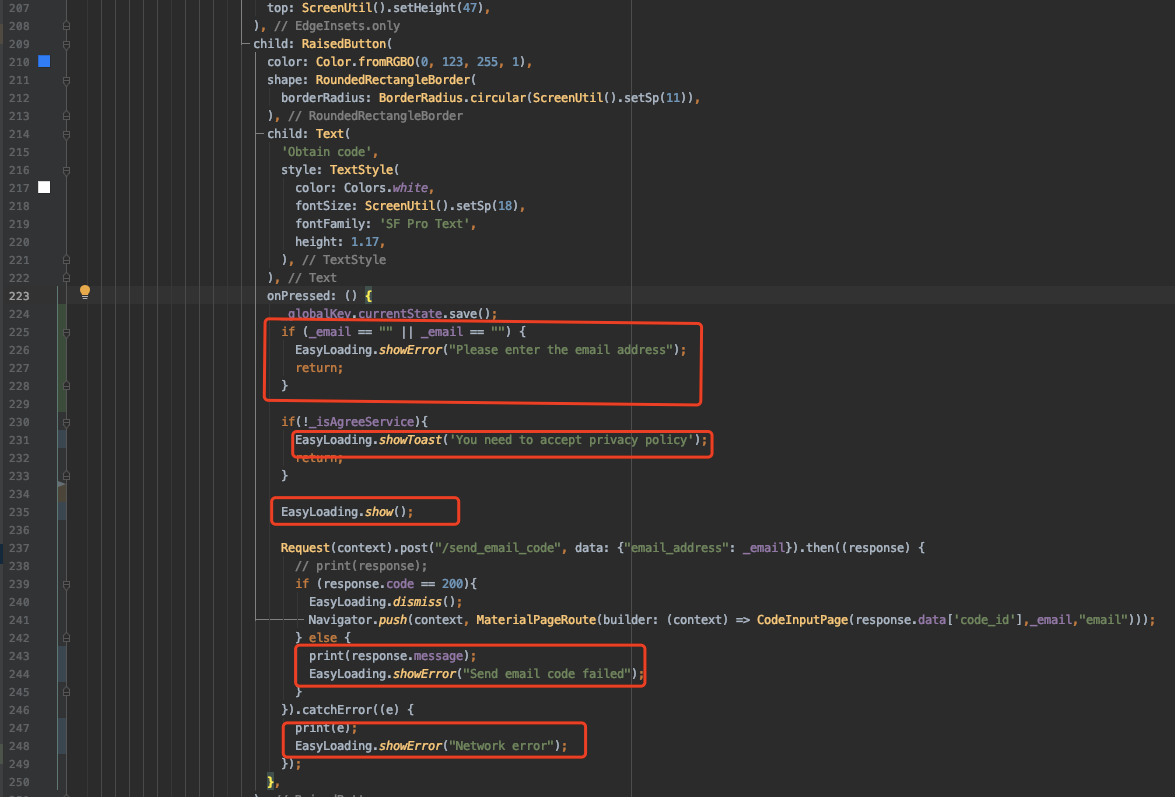This screenshot has height=797, width=1175.
Task: Click the return; statement on line 227
Action: pyautogui.click(x=319, y=368)
